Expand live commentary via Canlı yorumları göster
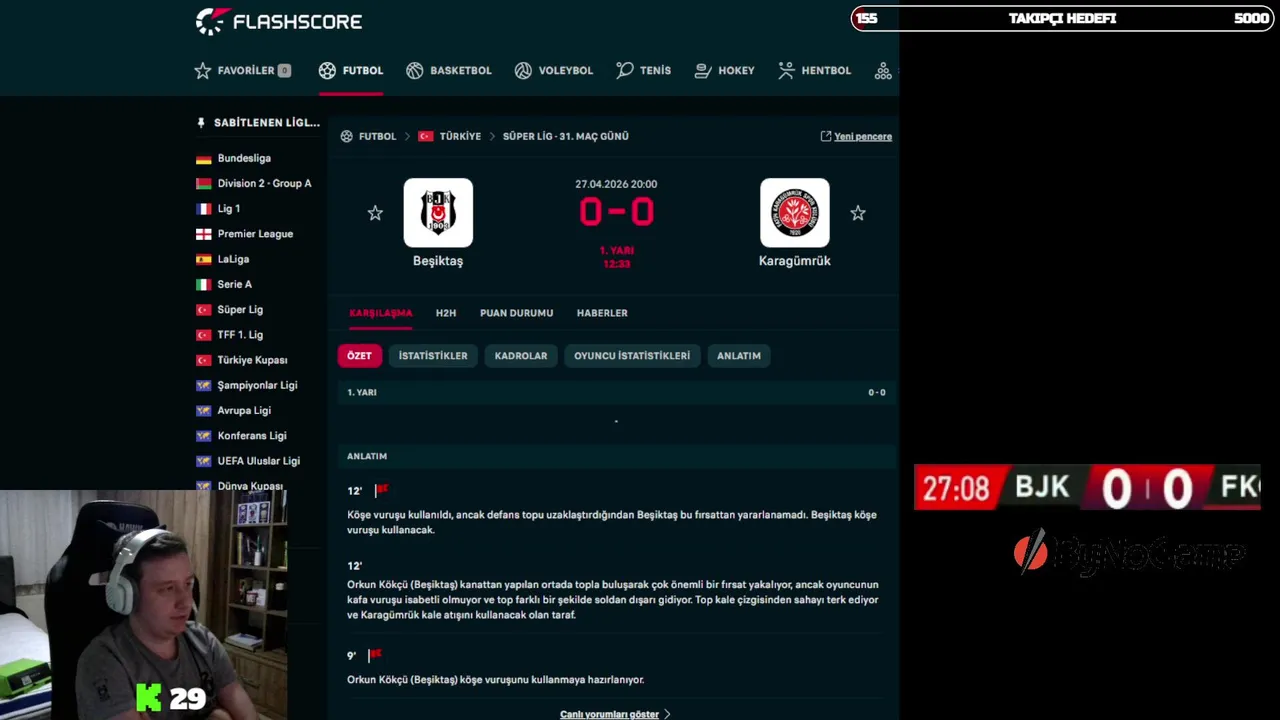 coord(615,714)
